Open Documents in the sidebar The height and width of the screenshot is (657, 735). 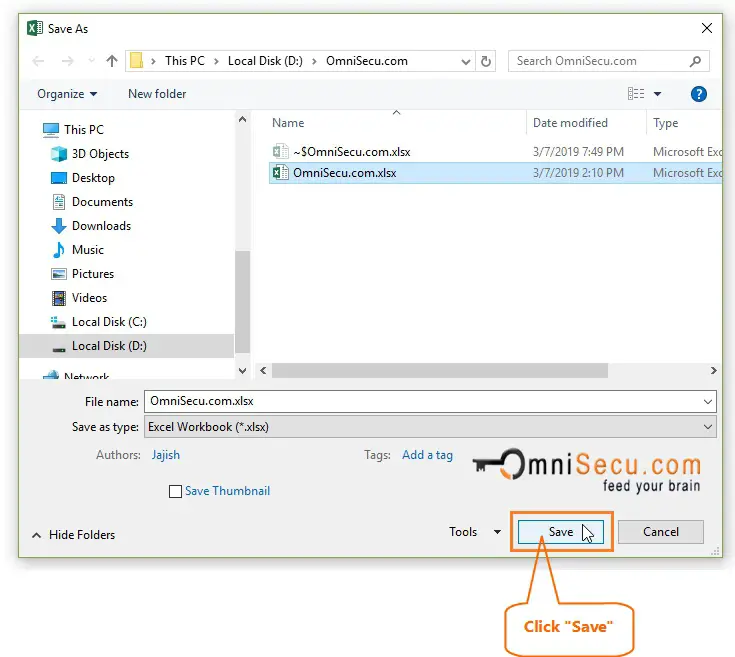point(102,202)
